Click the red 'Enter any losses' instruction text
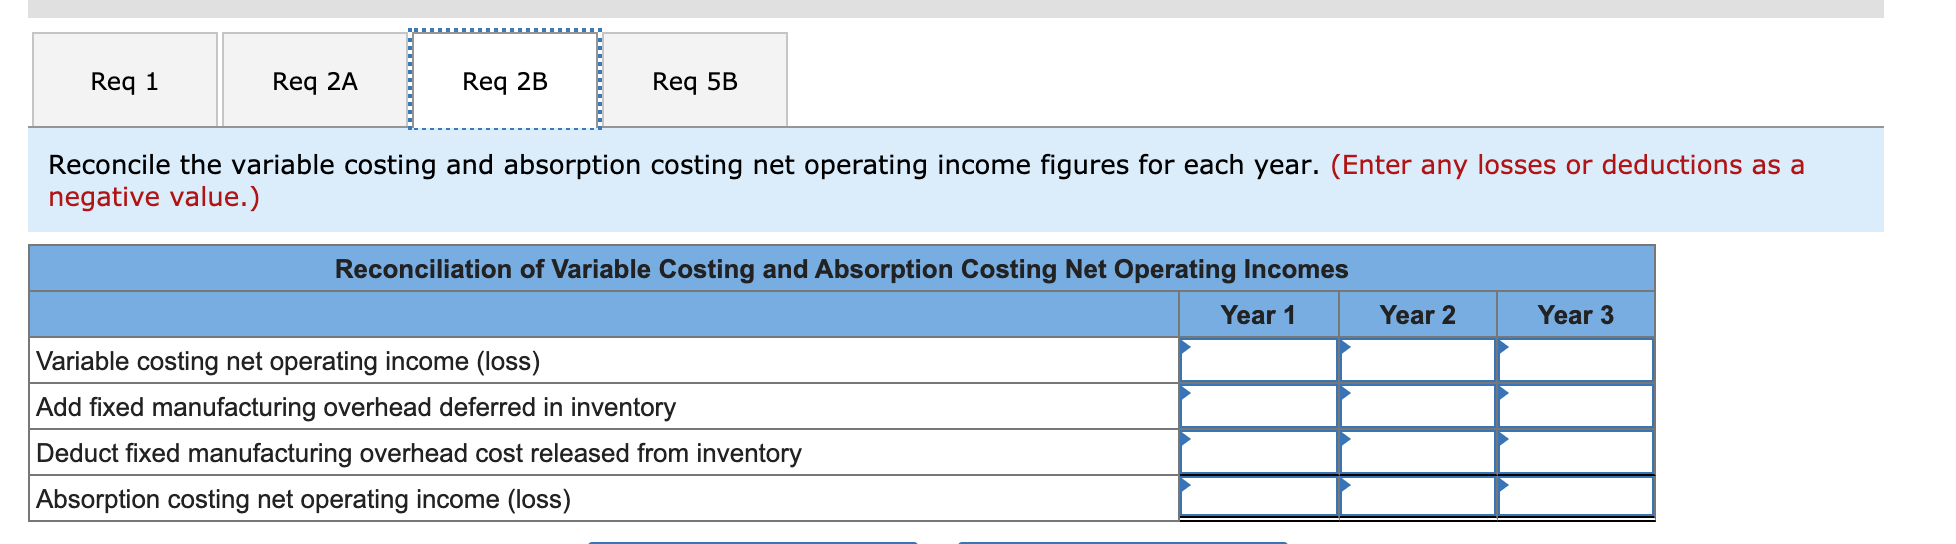Viewport: 1956px width, 544px height. point(926,180)
